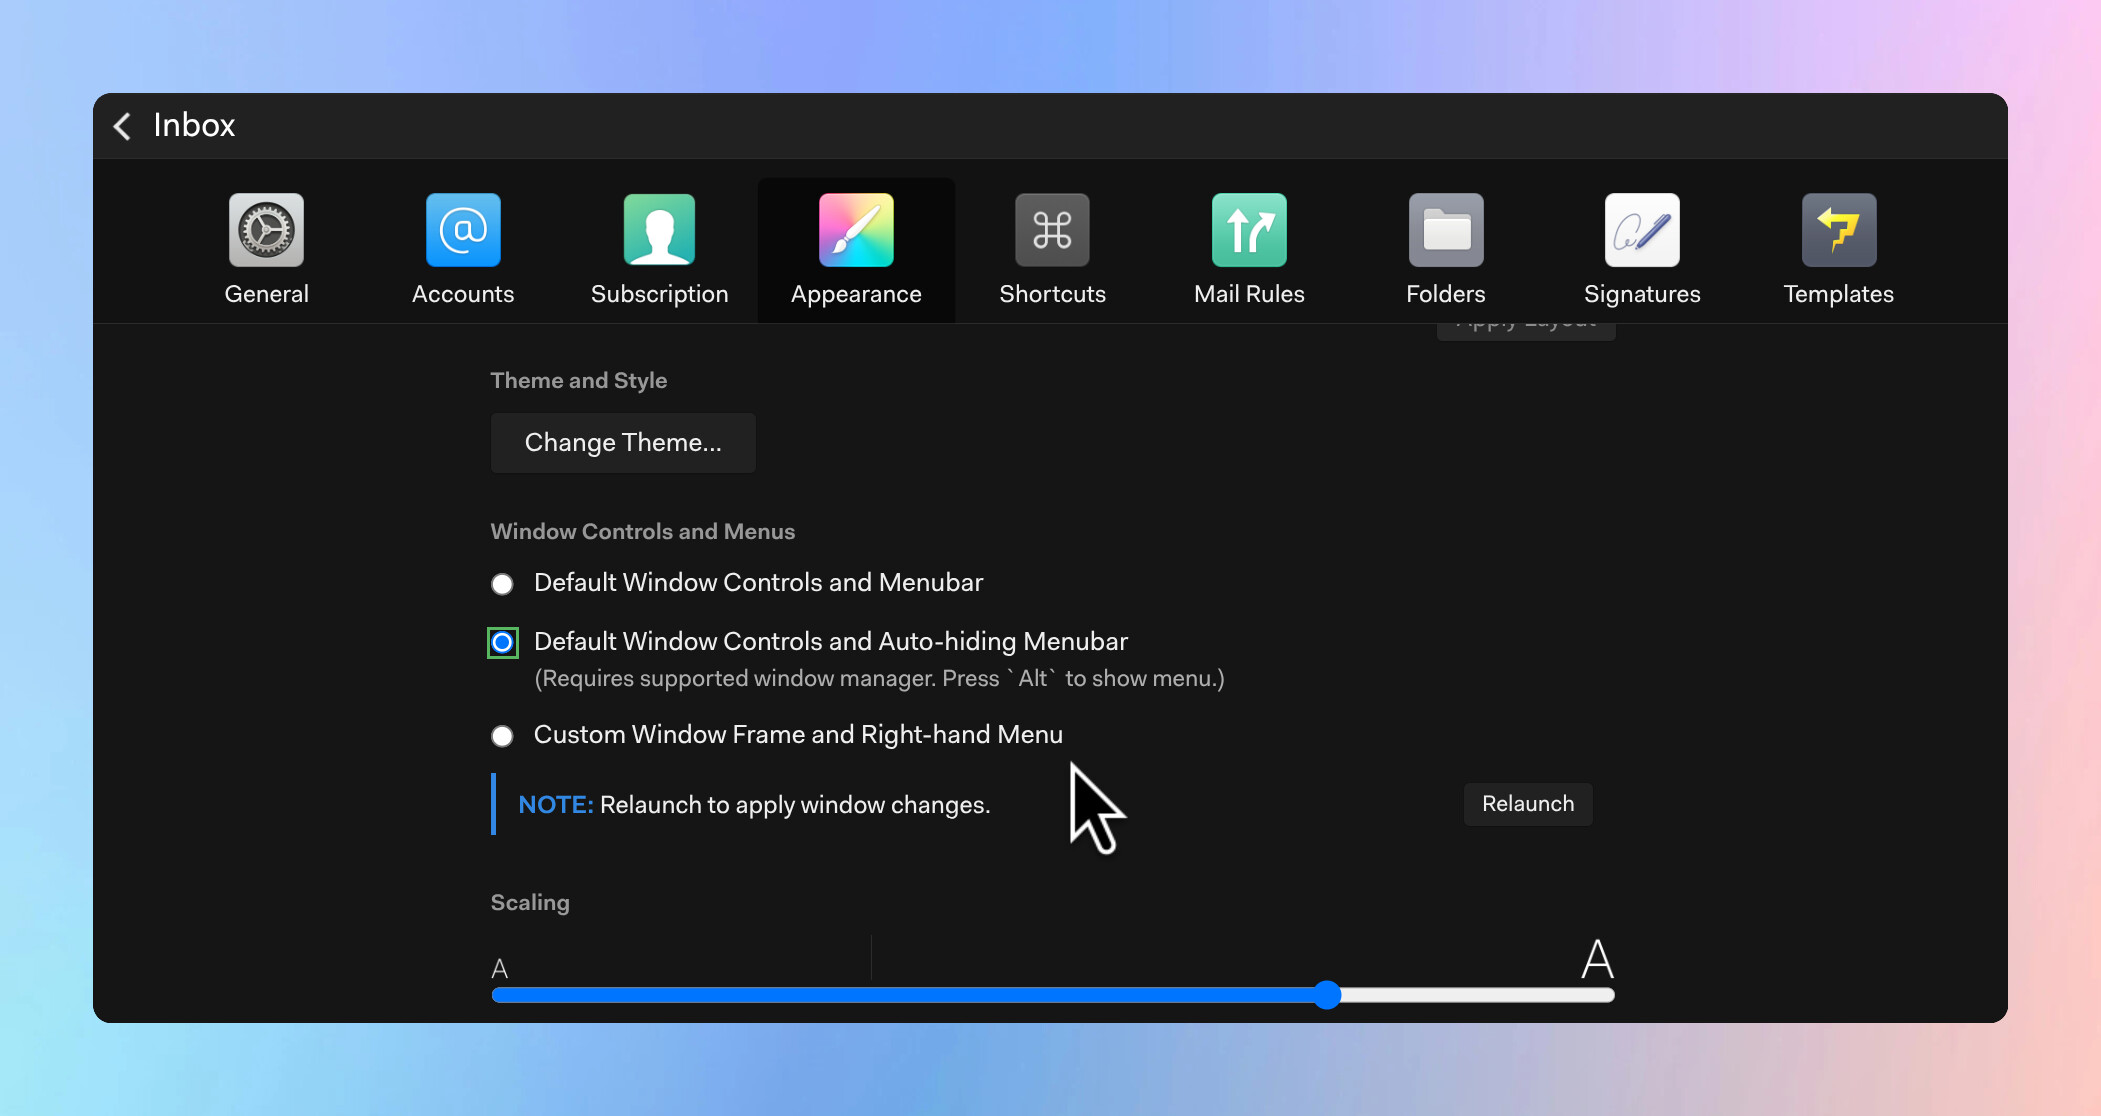Choose Custom Window Frame and Right-hand Menu
Viewport: 2101px width, 1116px height.
[x=502, y=736]
